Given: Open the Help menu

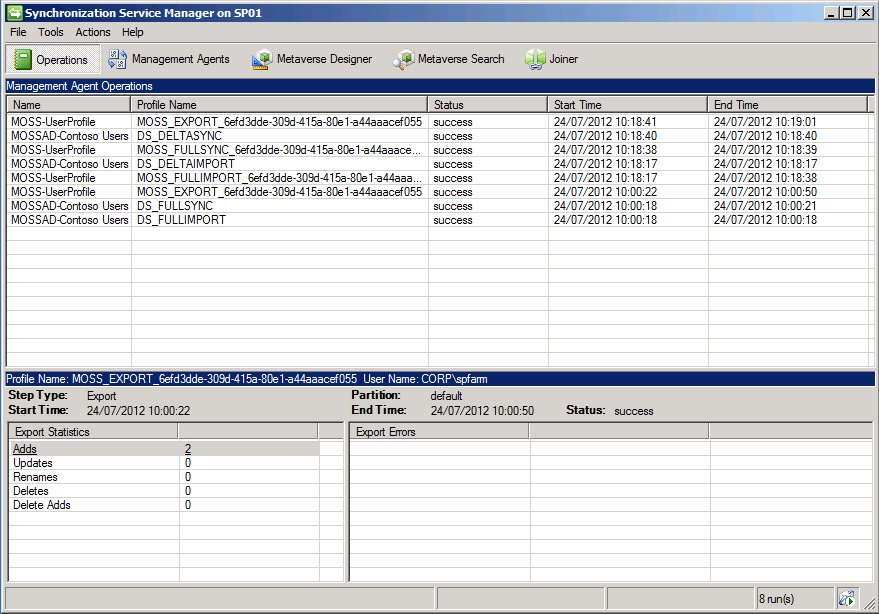Looking at the screenshot, I should tap(133, 32).
